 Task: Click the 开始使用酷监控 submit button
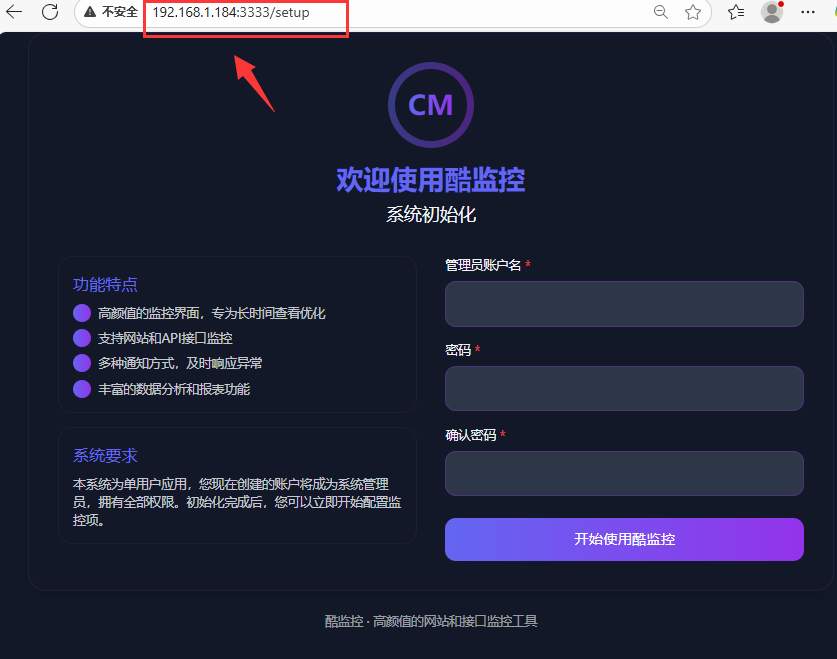point(624,539)
